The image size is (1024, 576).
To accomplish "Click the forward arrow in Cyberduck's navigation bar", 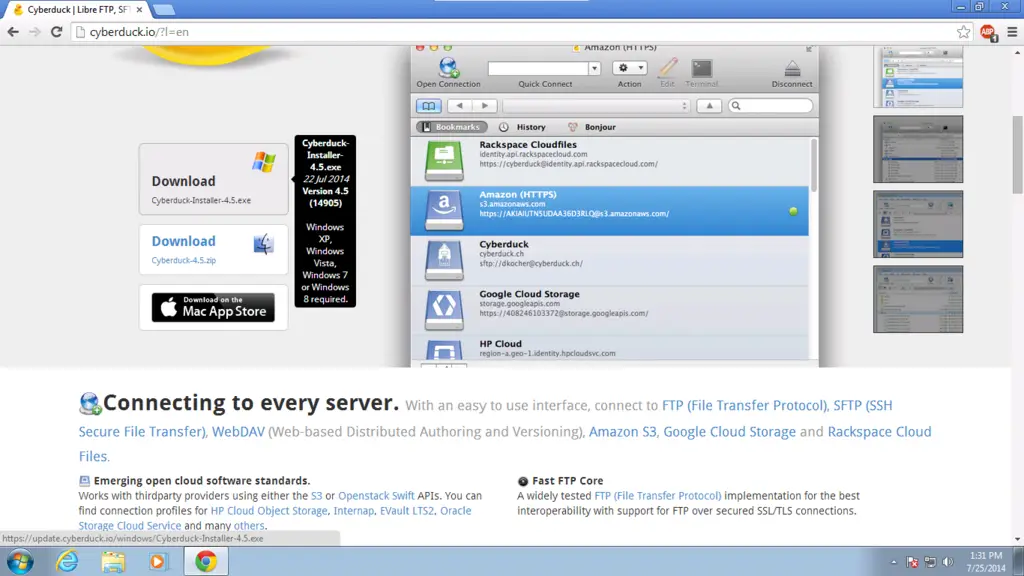I will [x=485, y=106].
